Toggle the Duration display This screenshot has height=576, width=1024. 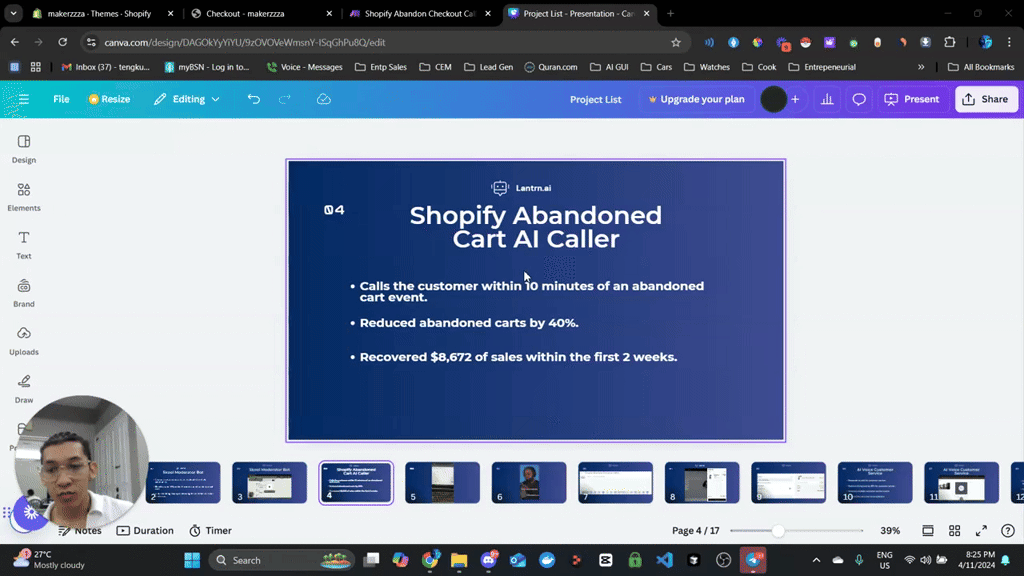(145, 530)
